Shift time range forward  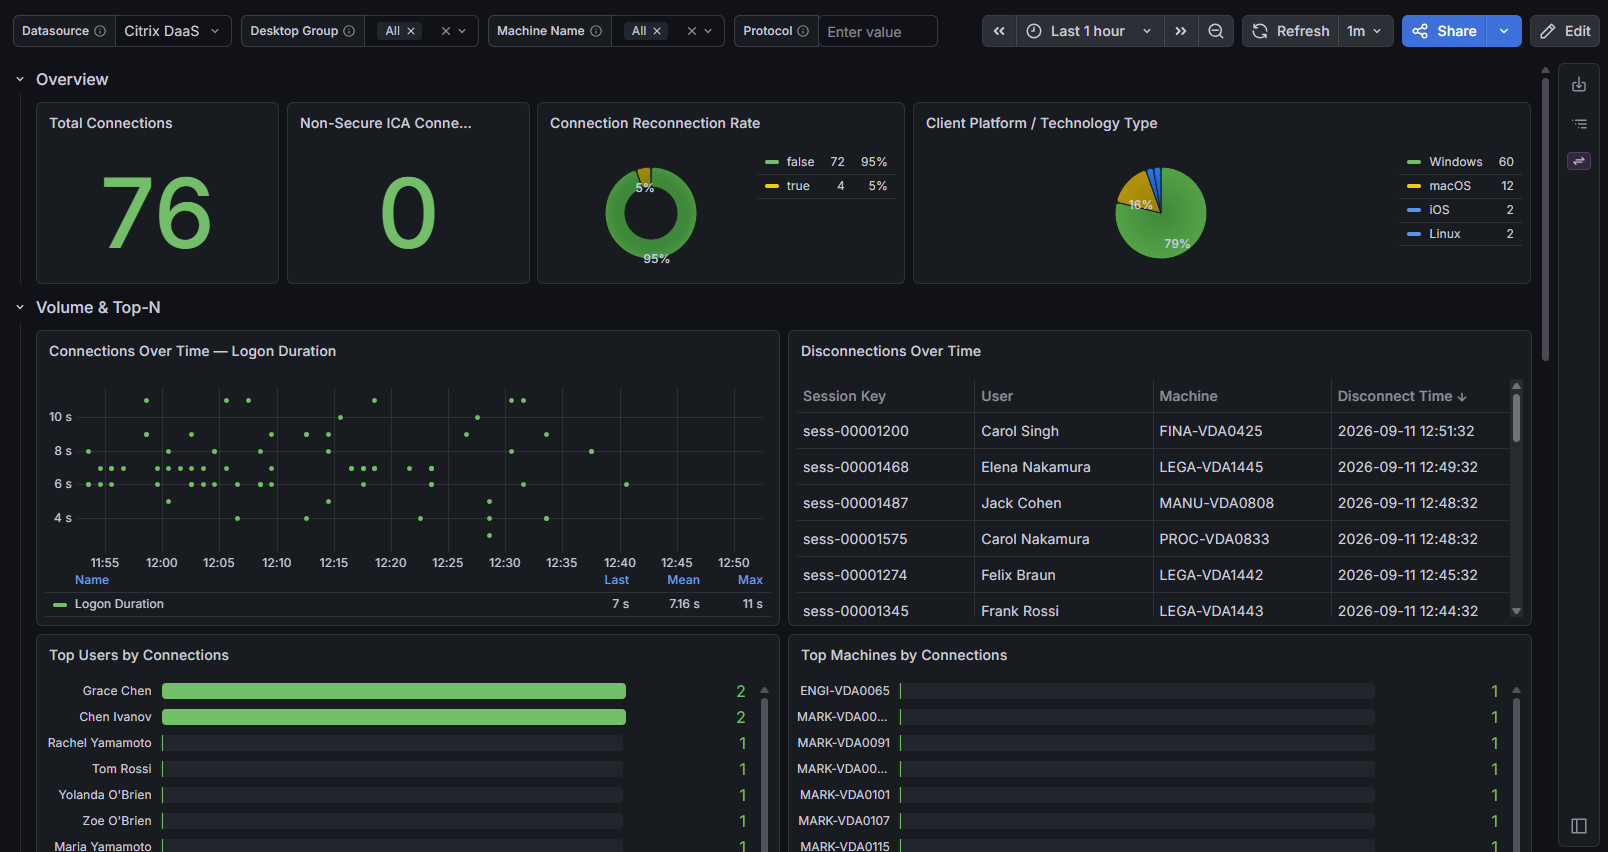pos(1181,31)
